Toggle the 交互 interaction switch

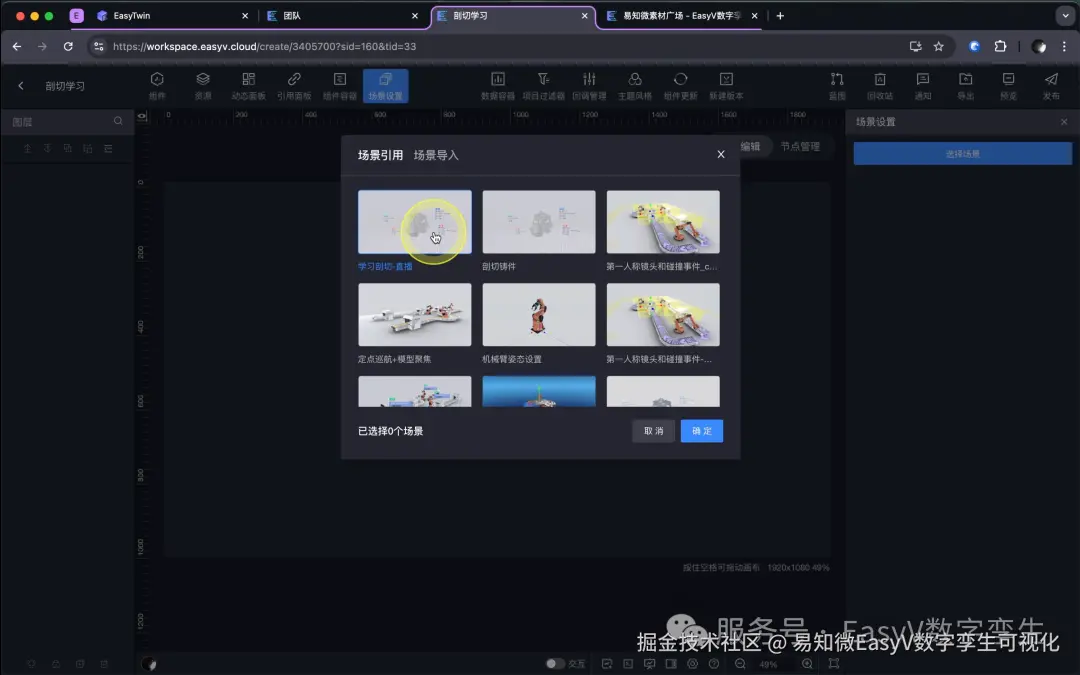tap(554, 663)
